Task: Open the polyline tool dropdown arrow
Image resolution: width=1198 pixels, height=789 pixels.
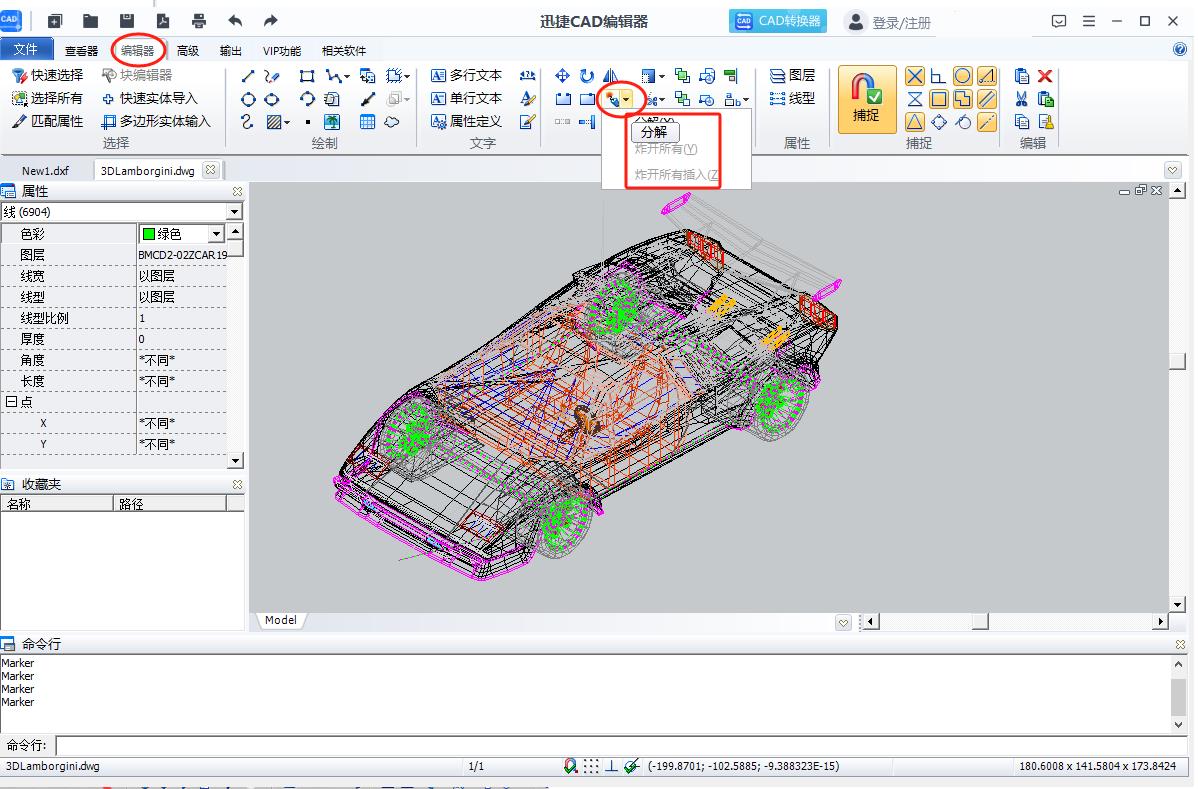Action: (x=347, y=76)
